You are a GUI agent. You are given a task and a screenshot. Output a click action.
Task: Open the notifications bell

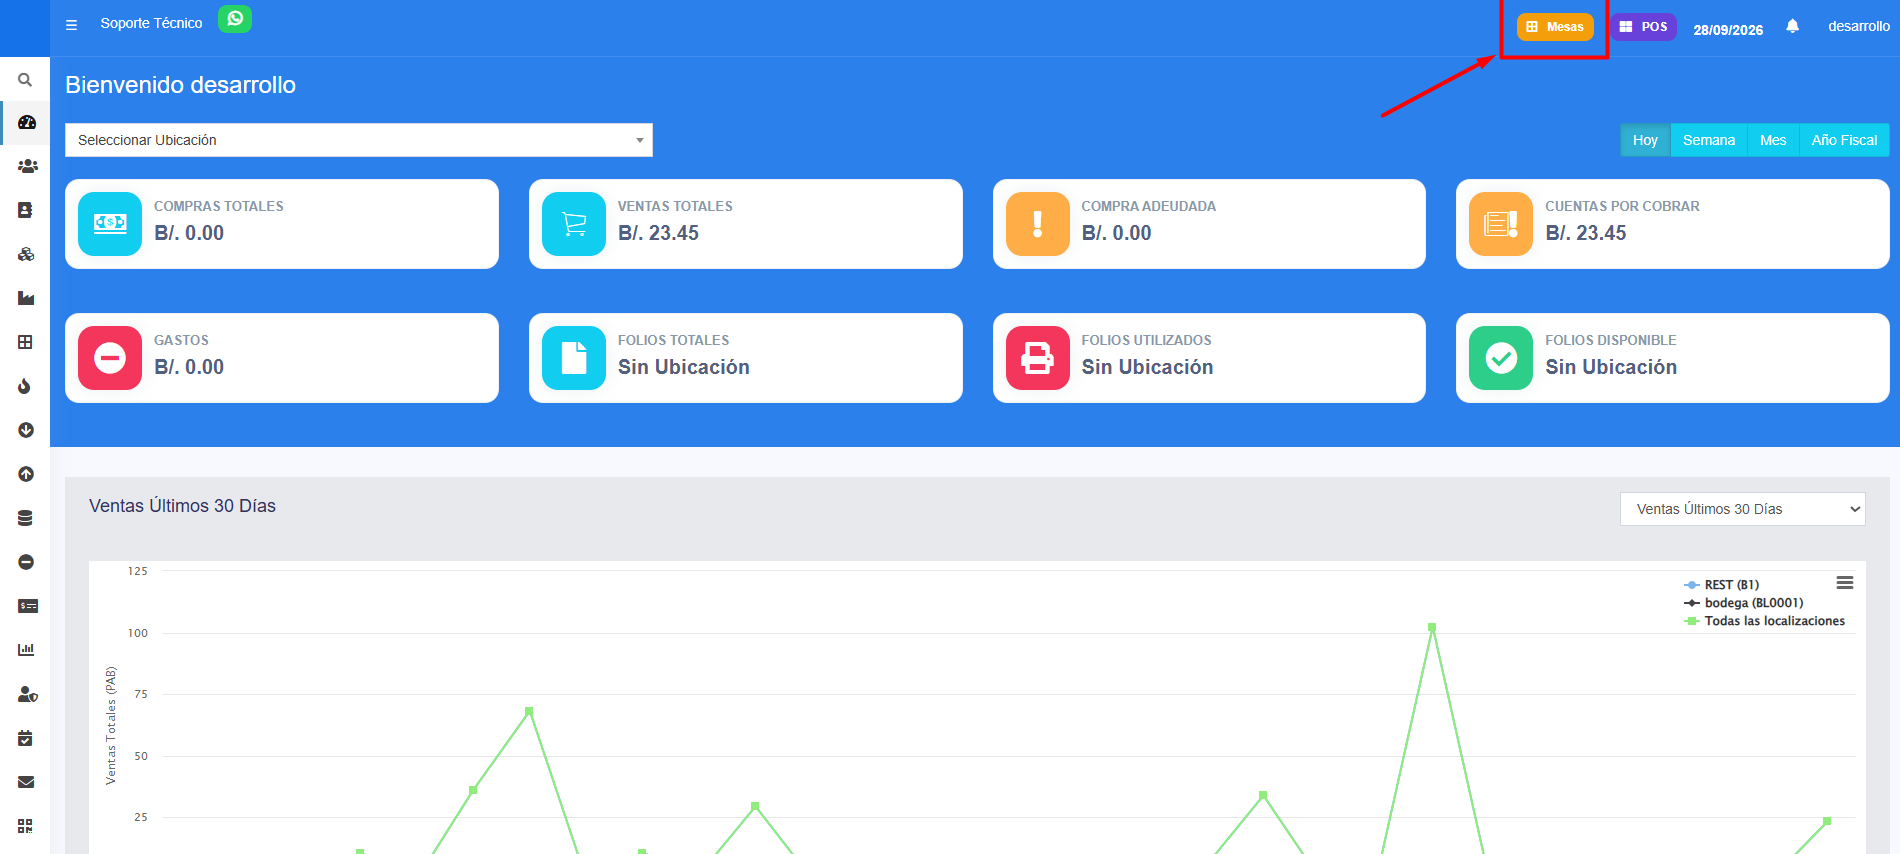point(1792,26)
